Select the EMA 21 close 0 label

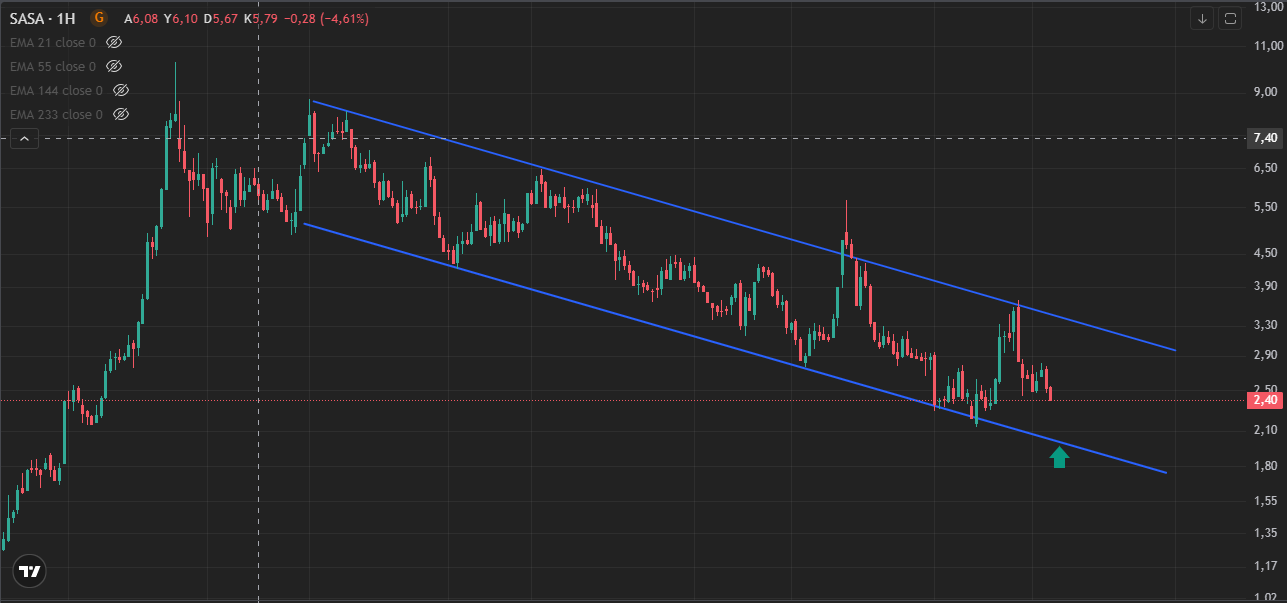pyautogui.click(x=53, y=42)
